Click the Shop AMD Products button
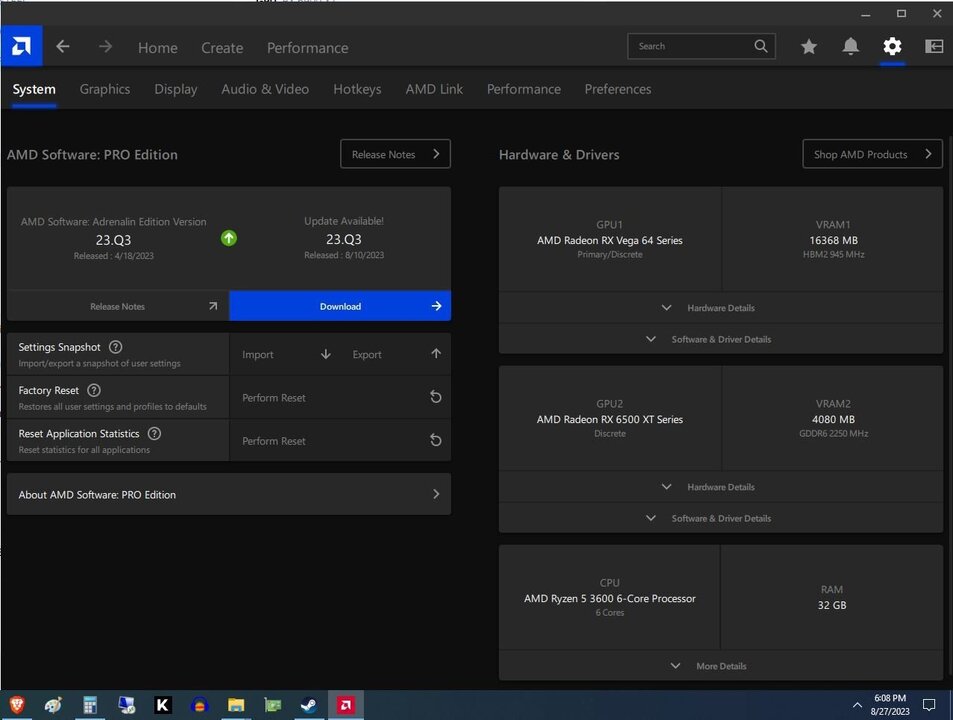The image size is (953, 720). (x=872, y=154)
